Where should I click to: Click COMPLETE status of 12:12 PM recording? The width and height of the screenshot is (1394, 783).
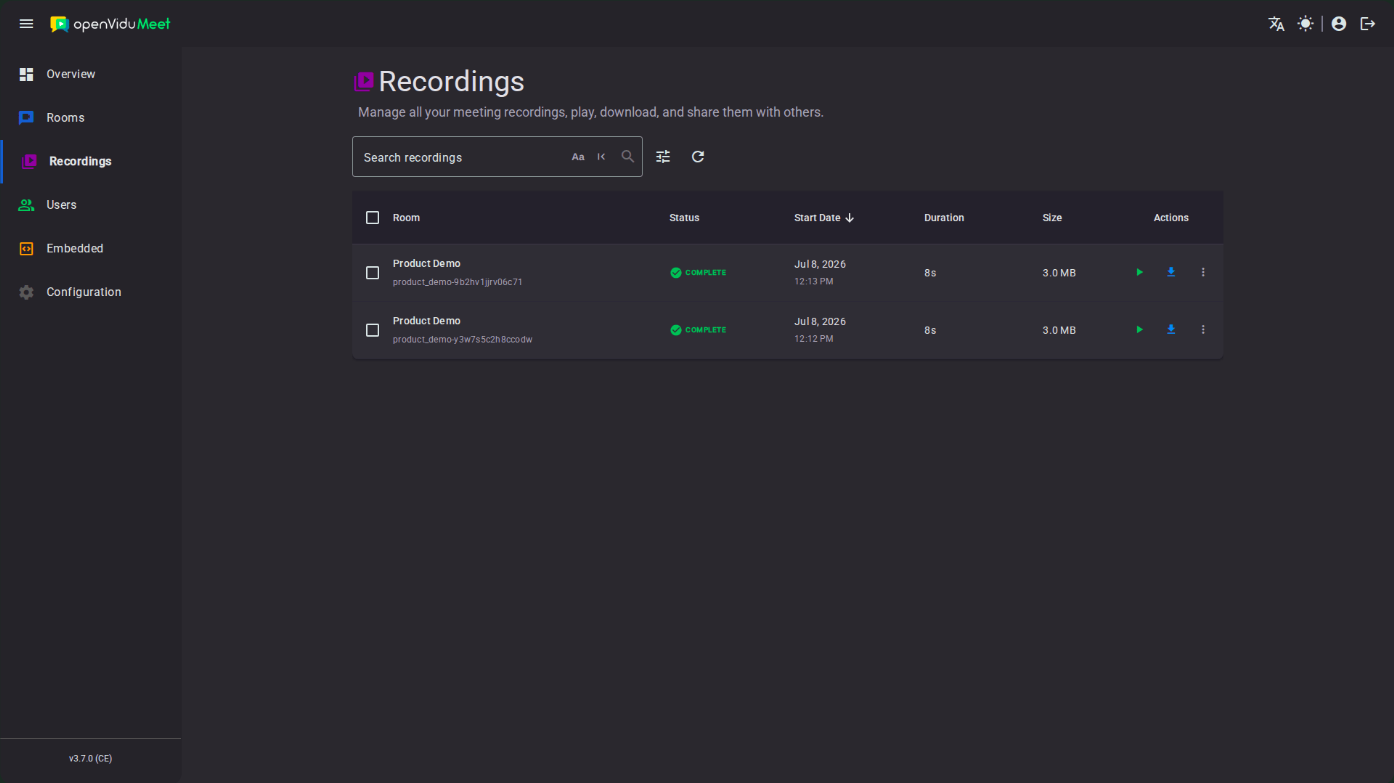698,330
